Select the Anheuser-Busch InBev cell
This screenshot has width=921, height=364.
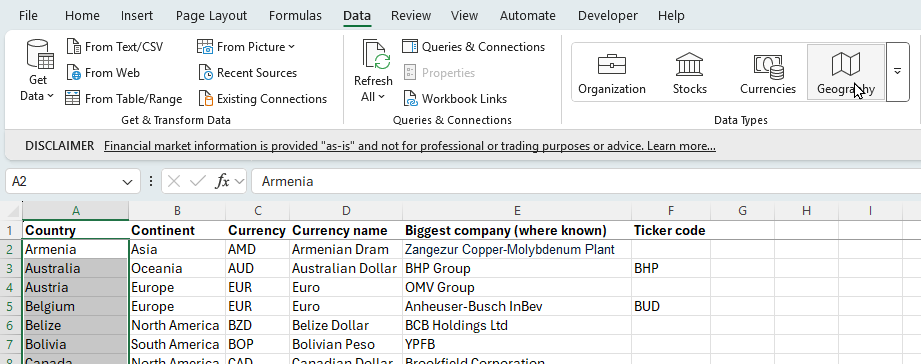[517, 306]
